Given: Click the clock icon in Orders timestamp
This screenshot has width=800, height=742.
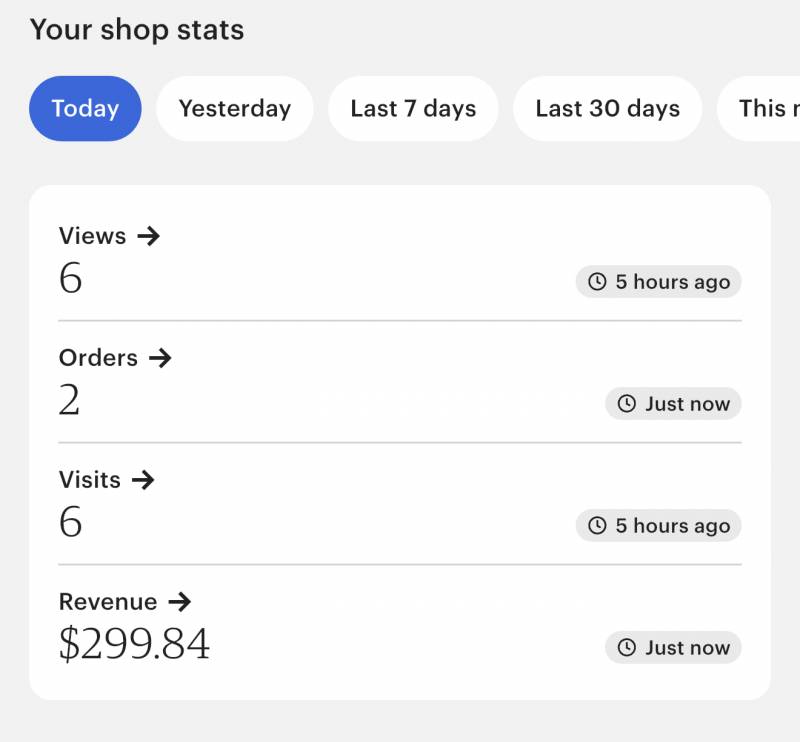Looking at the screenshot, I should (x=627, y=404).
